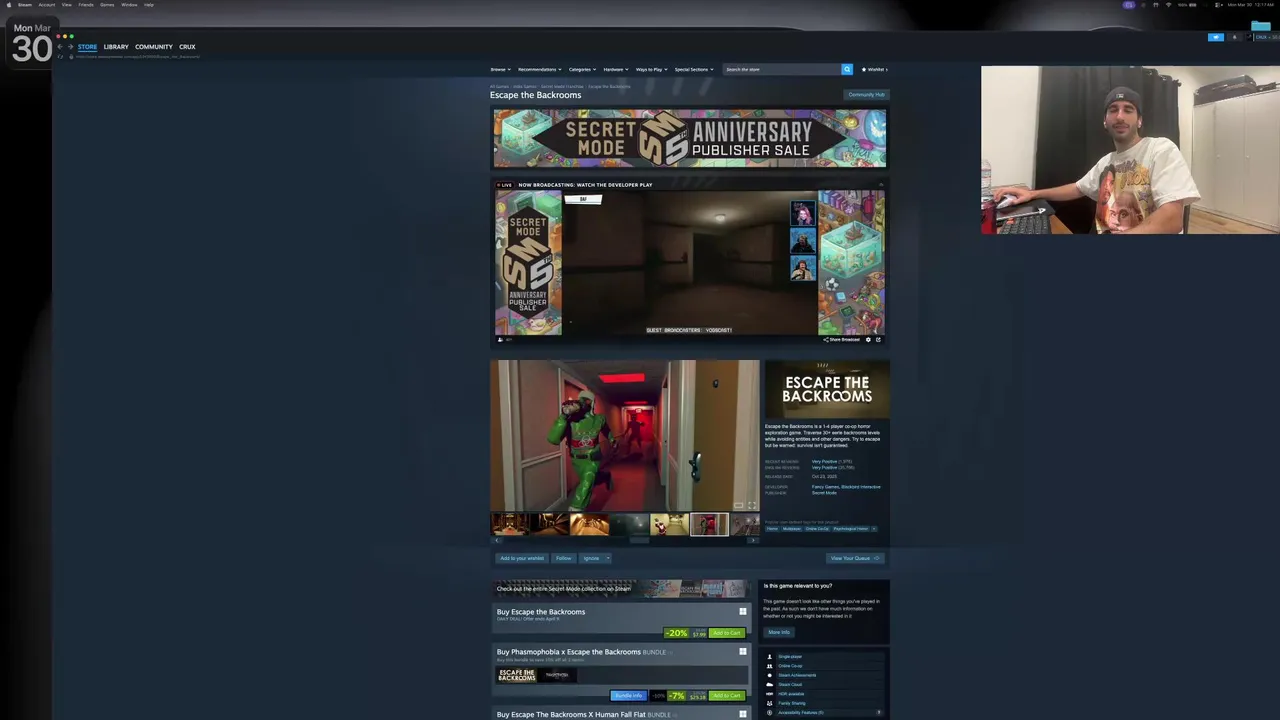Image resolution: width=1280 pixels, height=720 pixels.
Task: Click the More Info button
Action: click(x=779, y=632)
